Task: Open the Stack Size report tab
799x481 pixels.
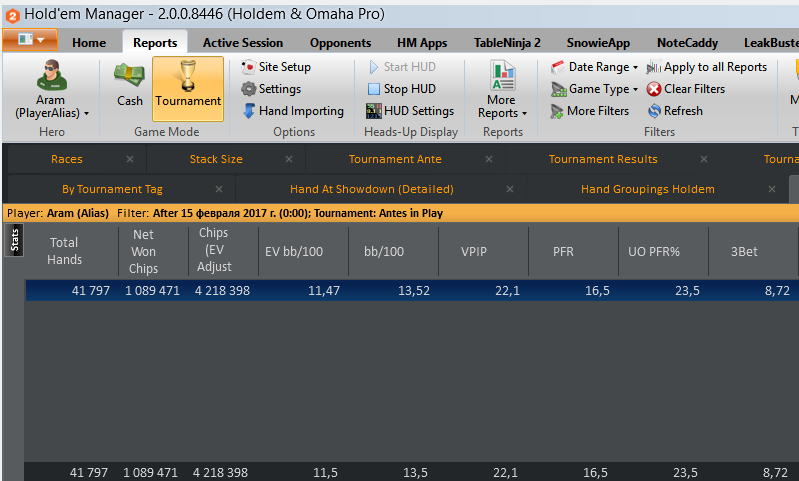Action: point(216,159)
